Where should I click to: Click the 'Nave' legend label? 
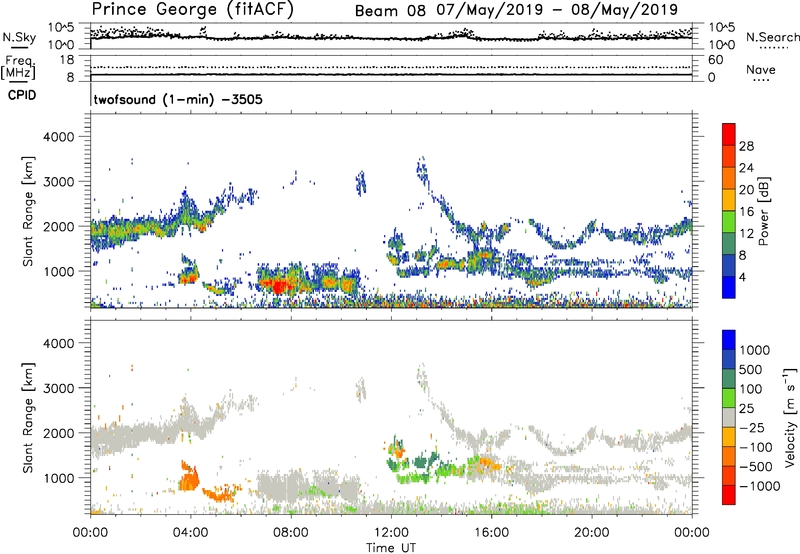[760, 70]
